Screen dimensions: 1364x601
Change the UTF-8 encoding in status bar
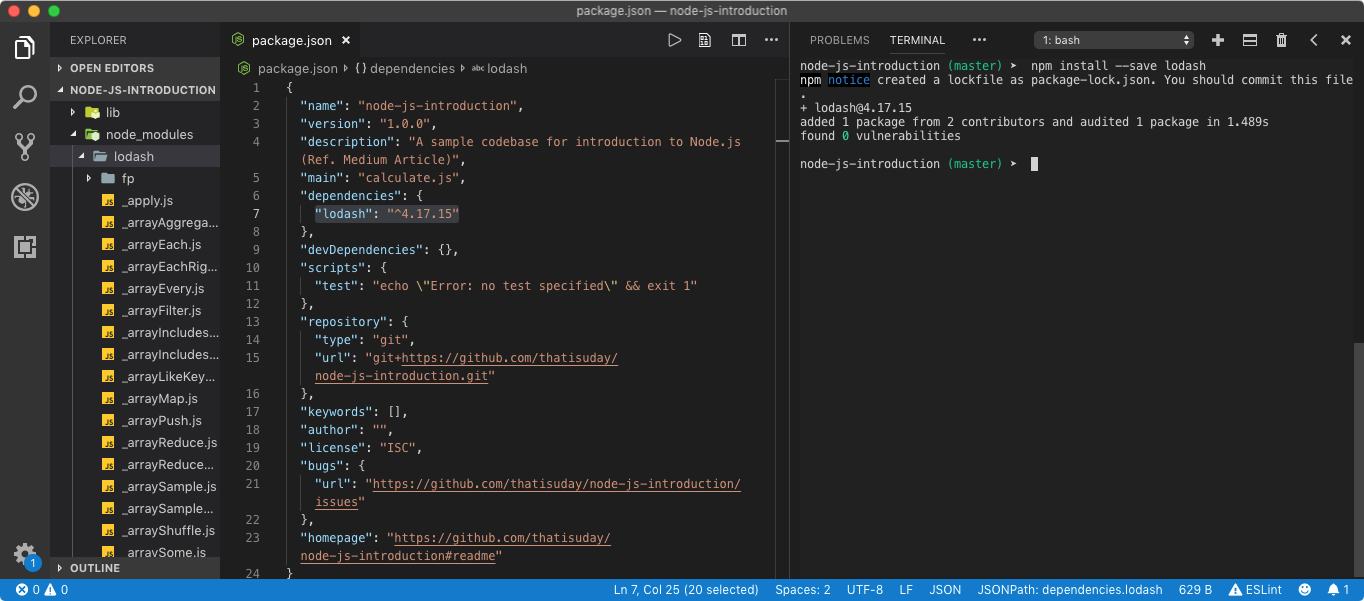click(865, 590)
